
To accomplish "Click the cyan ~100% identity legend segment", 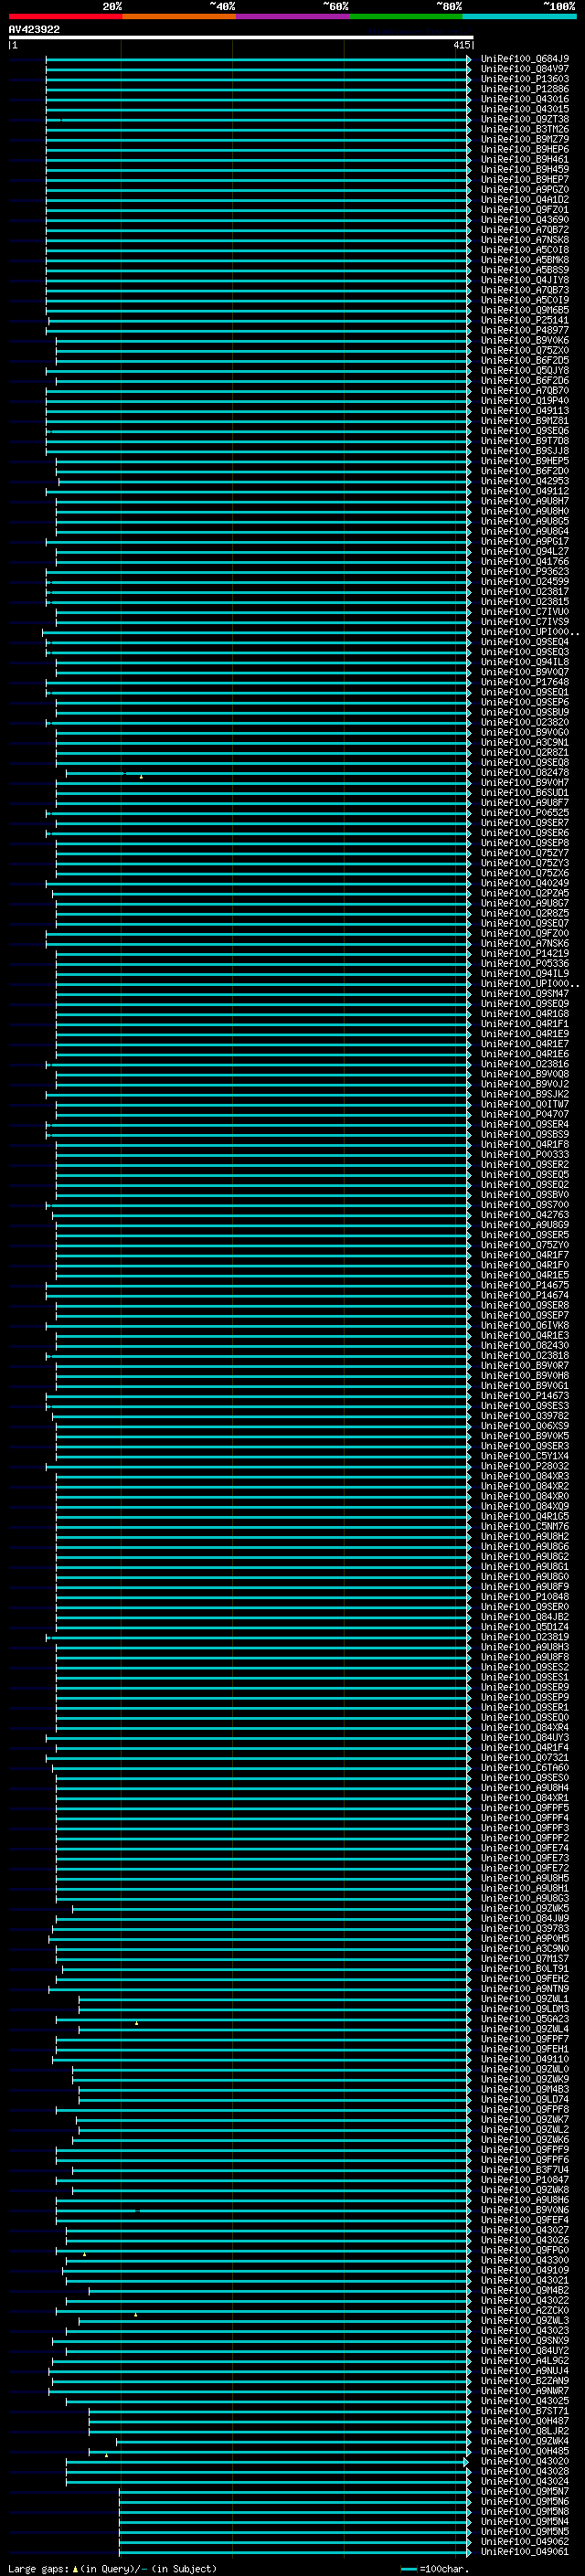I will pyautogui.click(x=519, y=16).
